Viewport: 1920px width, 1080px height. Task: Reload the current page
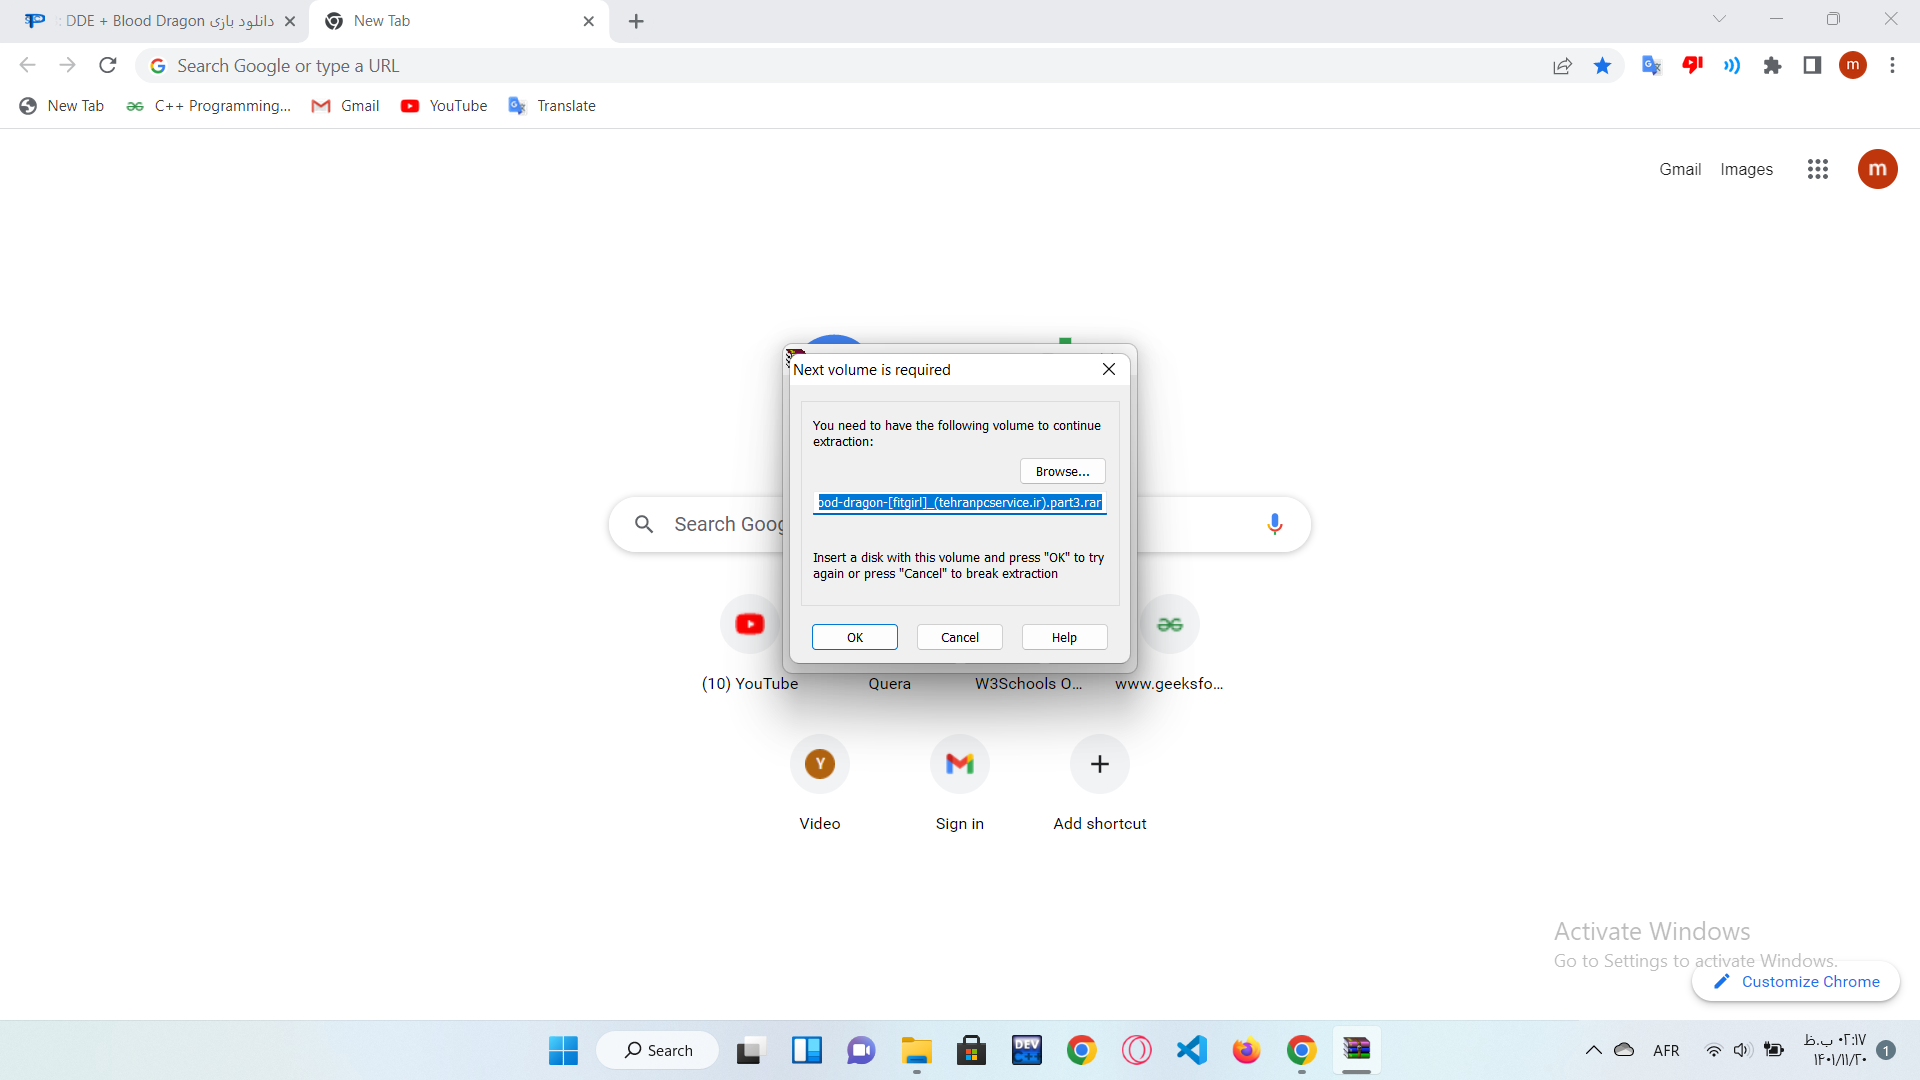point(108,66)
